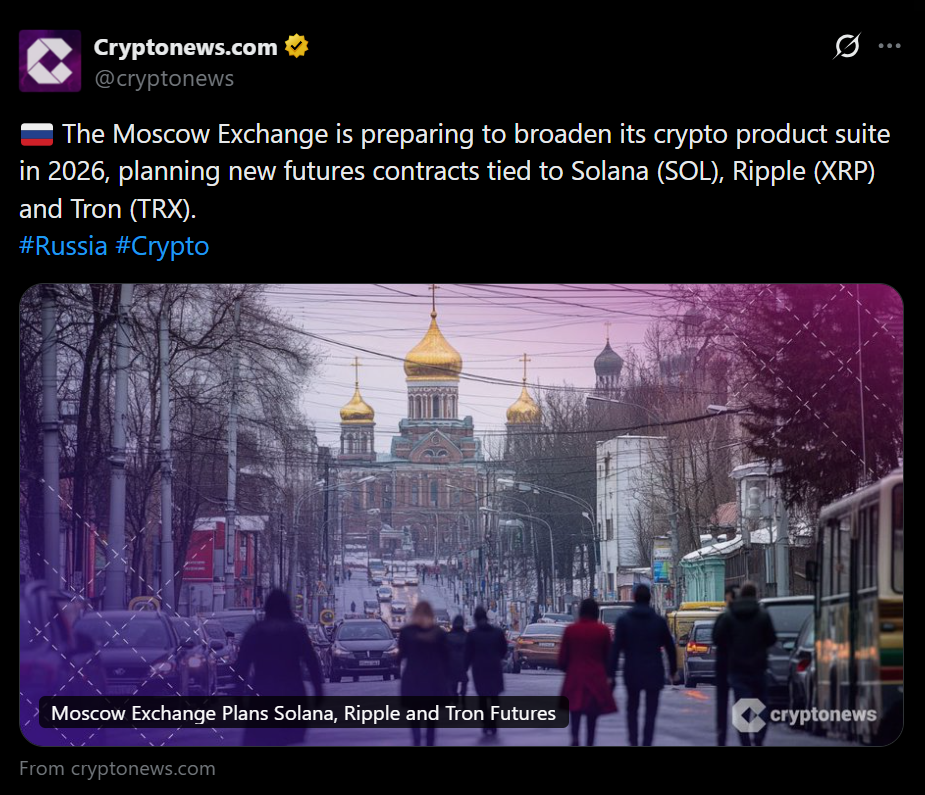The width and height of the screenshot is (925, 795).
Task: Open the three-dot more options menu
Action: click(889, 46)
